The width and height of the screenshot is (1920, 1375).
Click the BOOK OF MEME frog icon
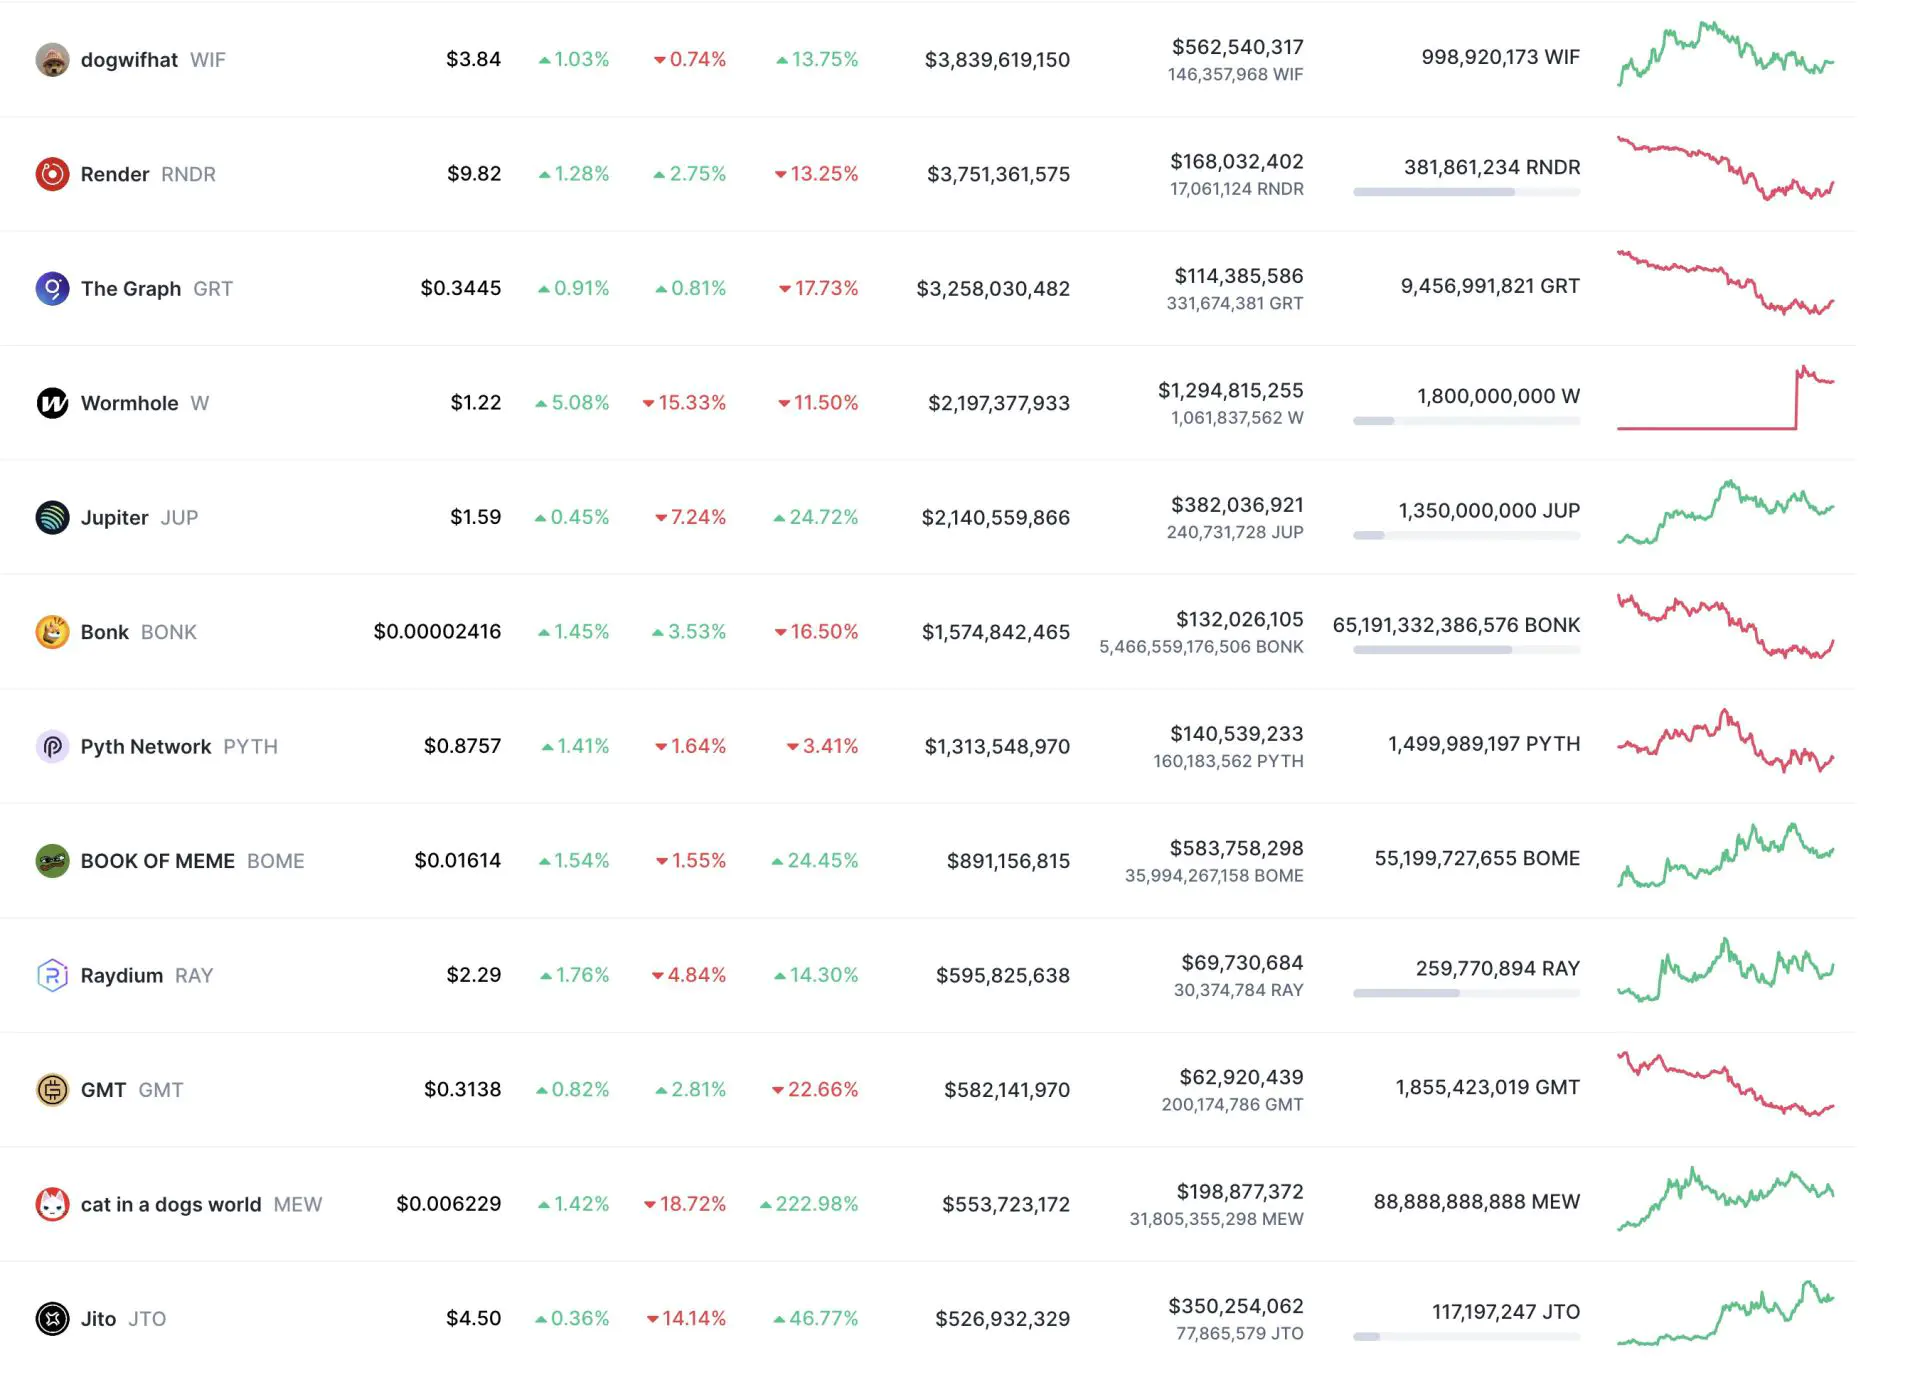point(52,861)
